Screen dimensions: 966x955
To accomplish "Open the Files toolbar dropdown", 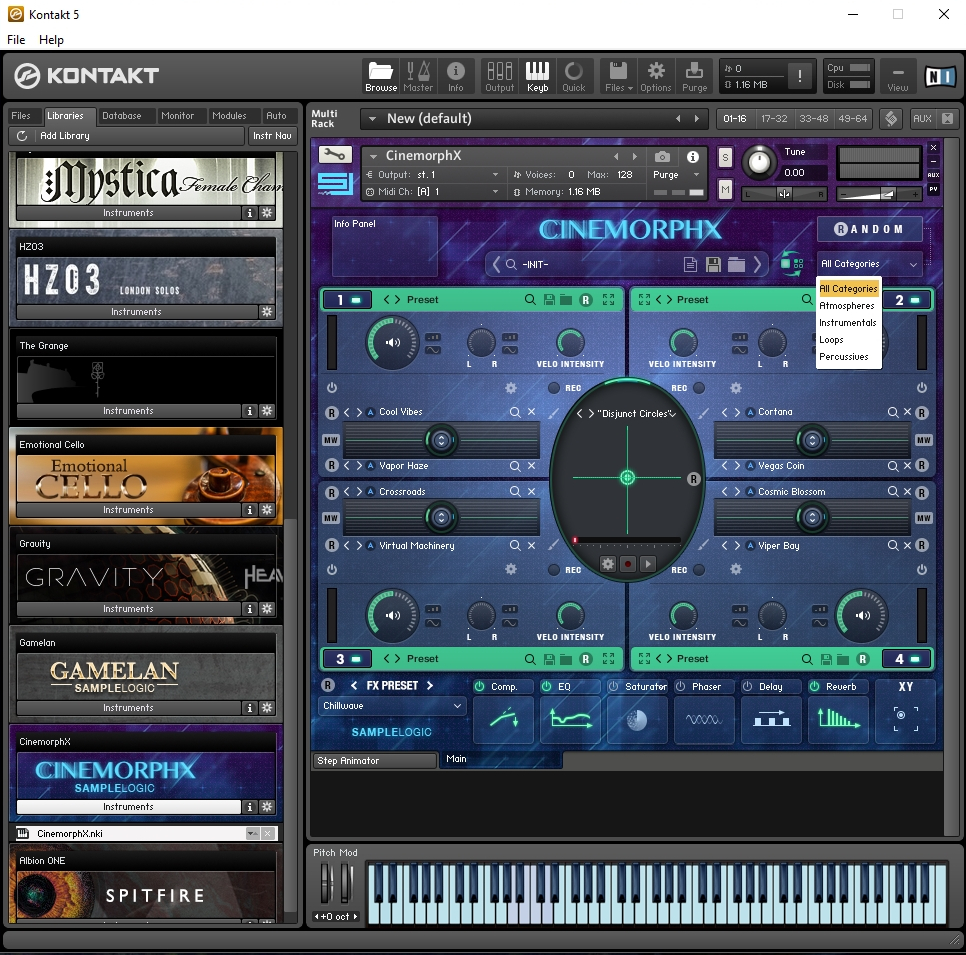I will point(618,76).
